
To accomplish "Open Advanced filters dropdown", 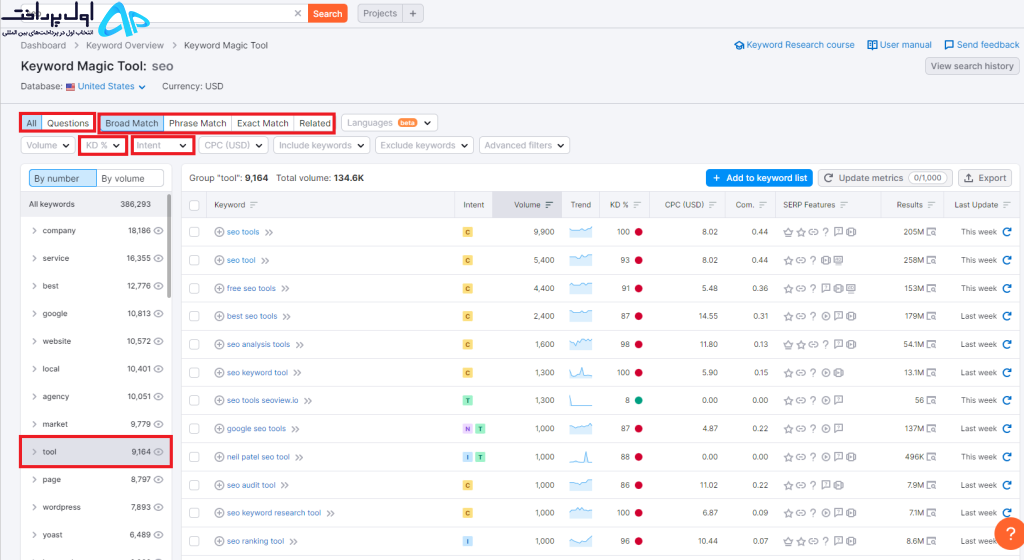I will (524, 145).
